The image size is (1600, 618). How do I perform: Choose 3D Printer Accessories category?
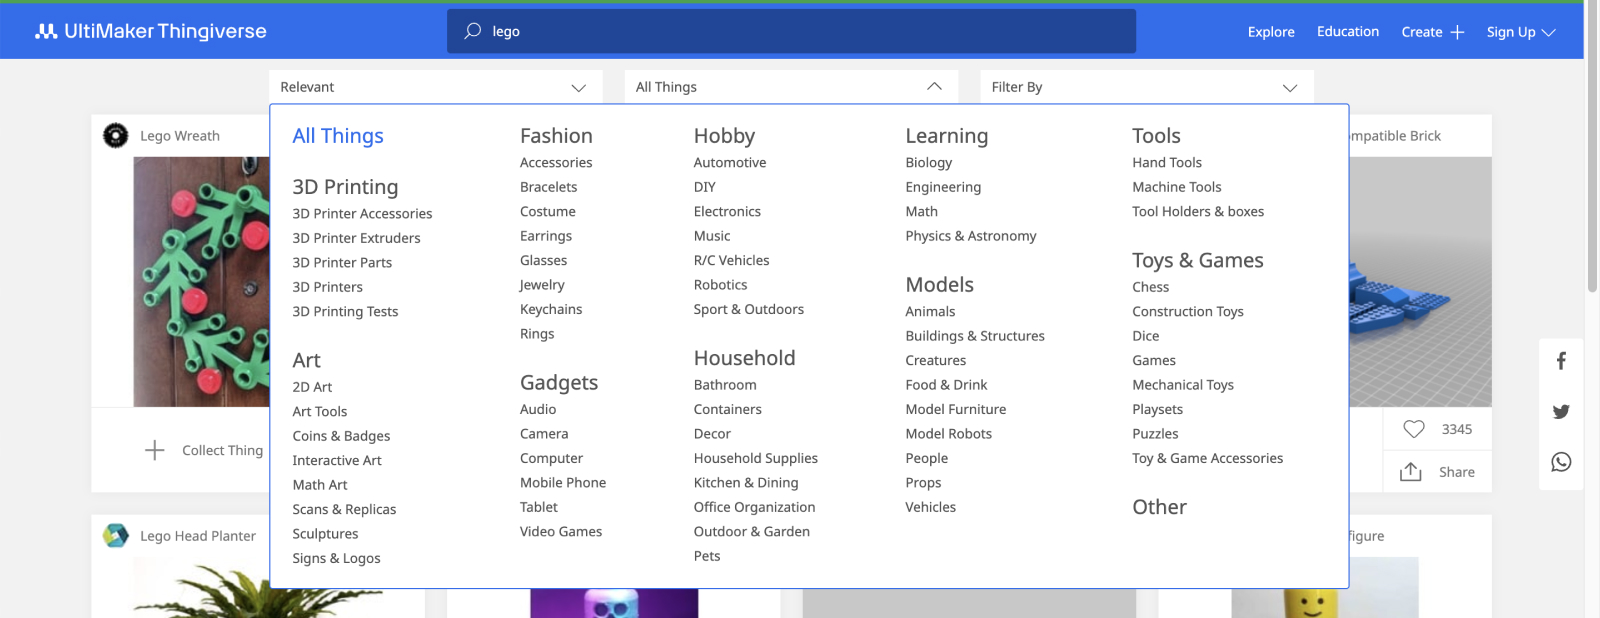(x=362, y=213)
